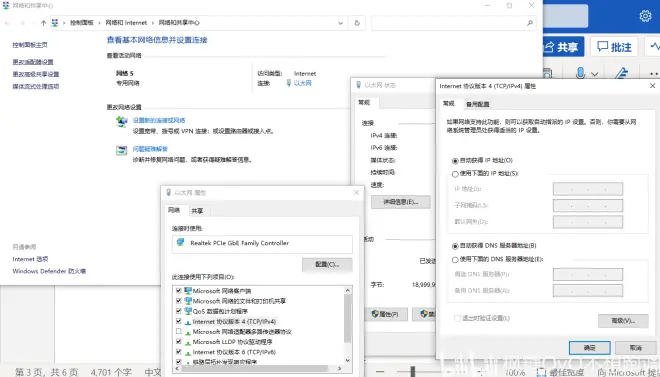The height and width of the screenshot is (377, 660).
Task: Open 更改高级共享设置 link
Action: pyautogui.click(x=36, y=74)
